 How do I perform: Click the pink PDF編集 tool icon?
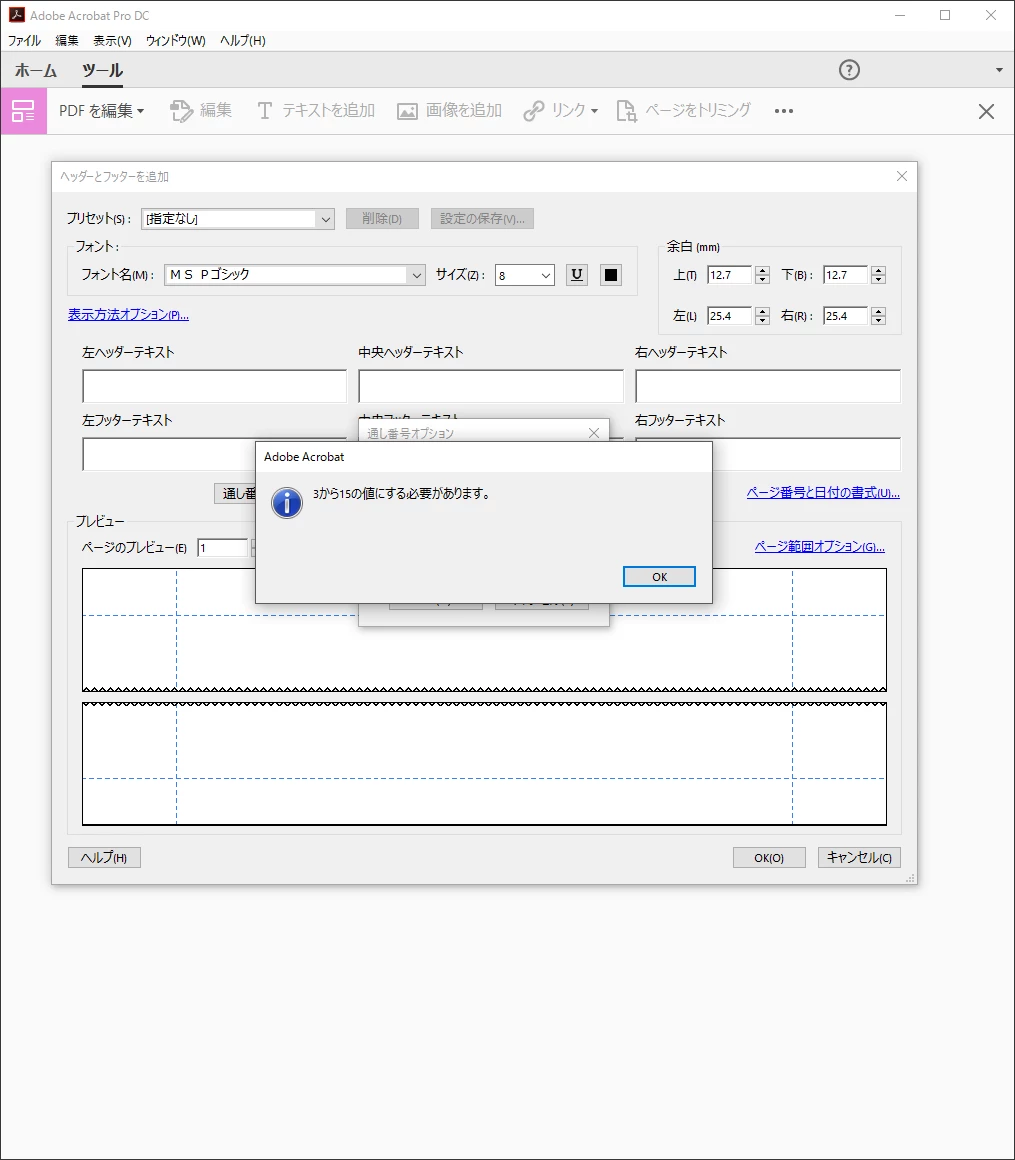point(24,111)
